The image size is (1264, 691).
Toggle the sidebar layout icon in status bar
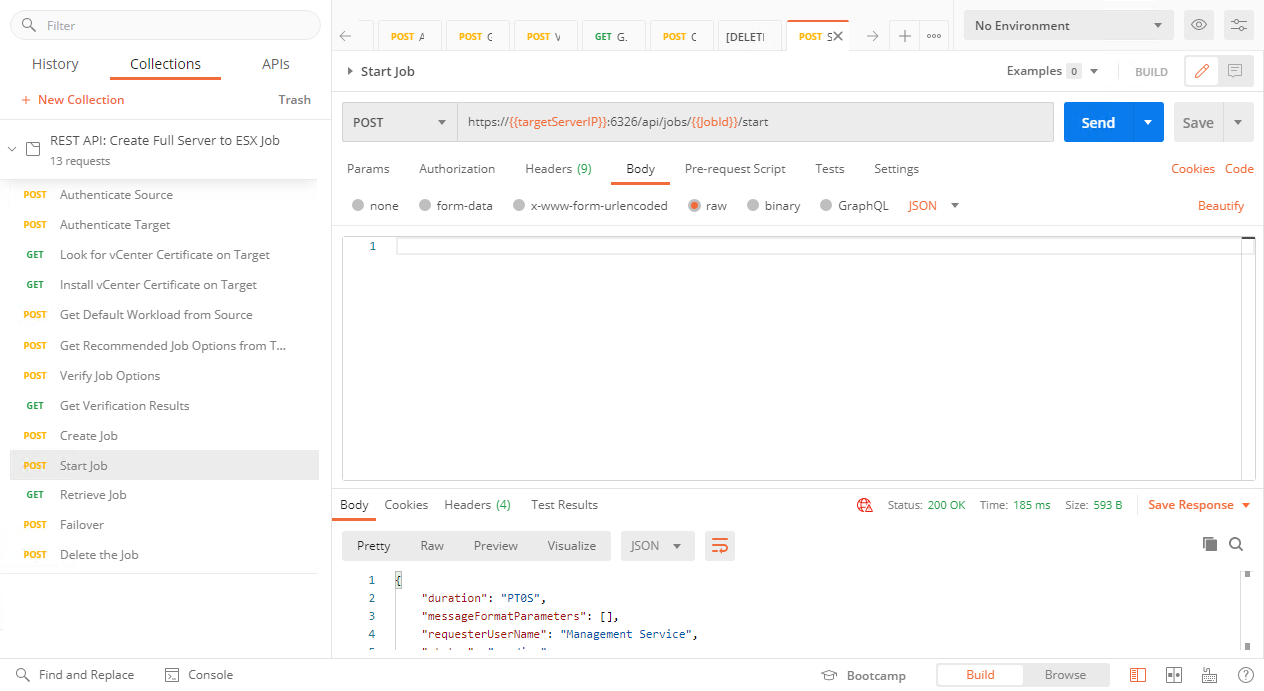click(1138, 675)
